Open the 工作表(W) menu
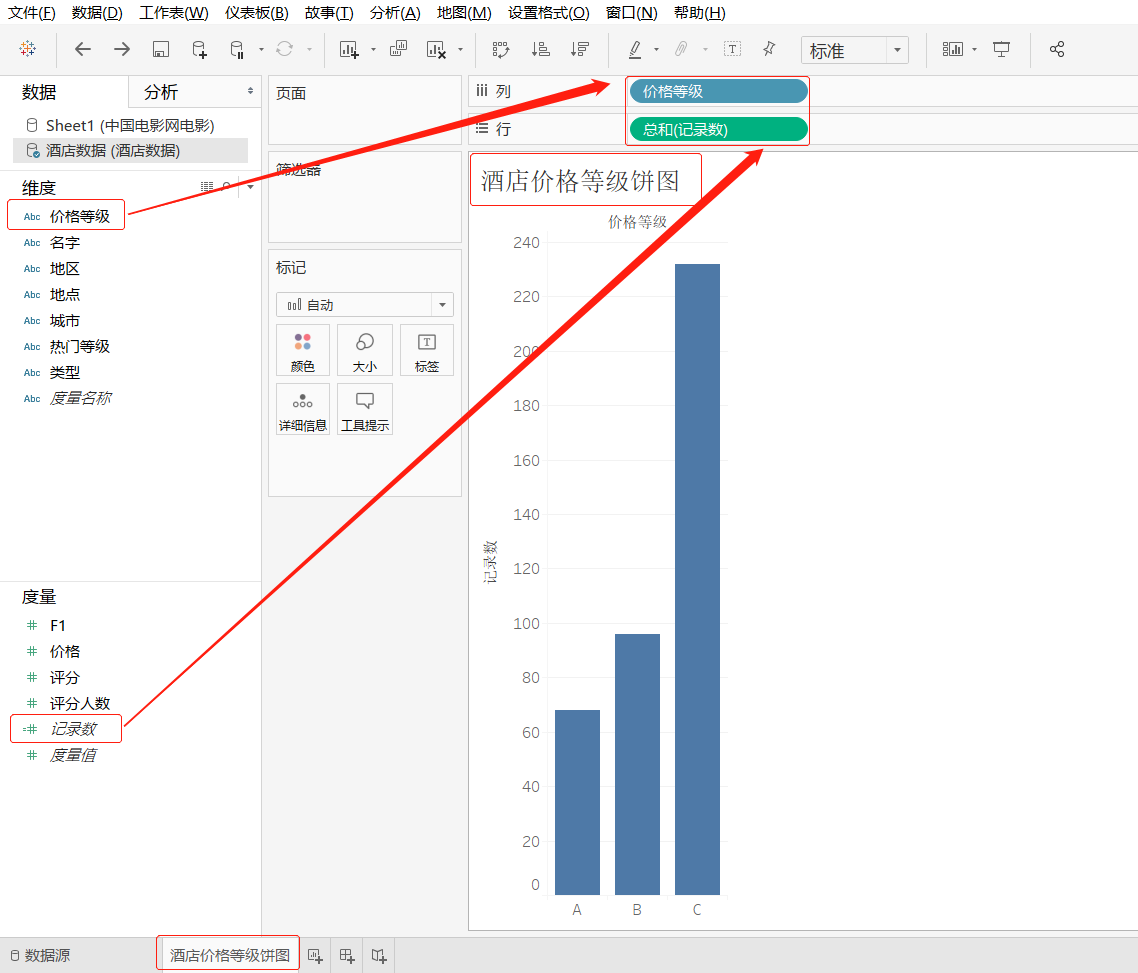This screenshot has height=973, width=1138. pos(173,12)
